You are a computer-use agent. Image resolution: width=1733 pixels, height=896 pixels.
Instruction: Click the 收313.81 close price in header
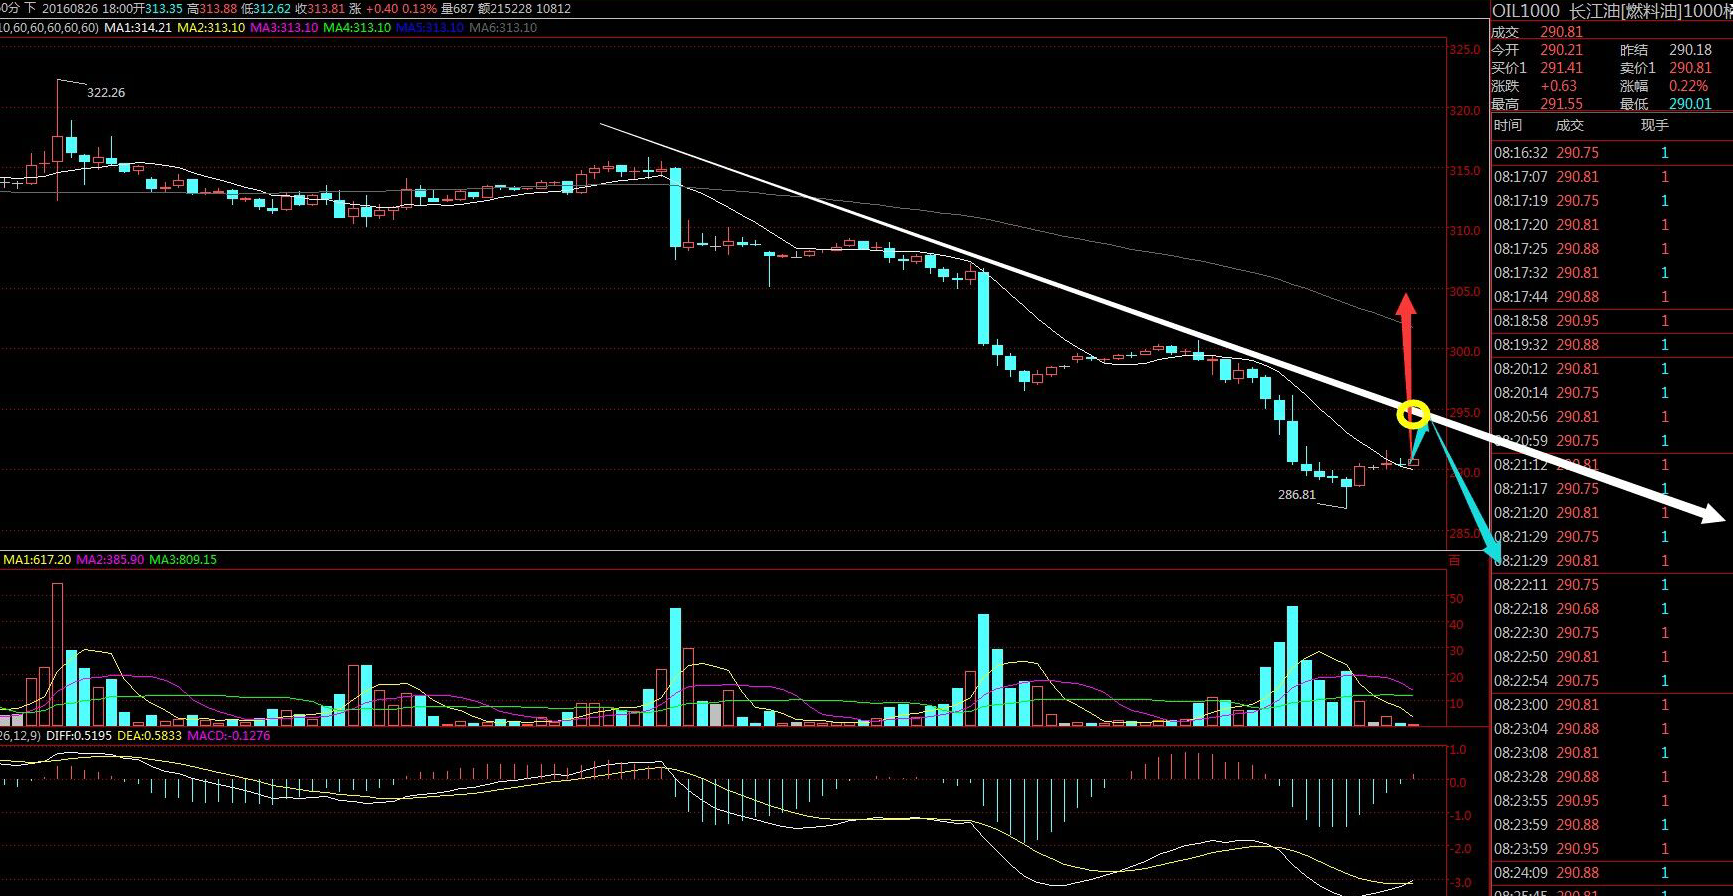tap(320, 9)
